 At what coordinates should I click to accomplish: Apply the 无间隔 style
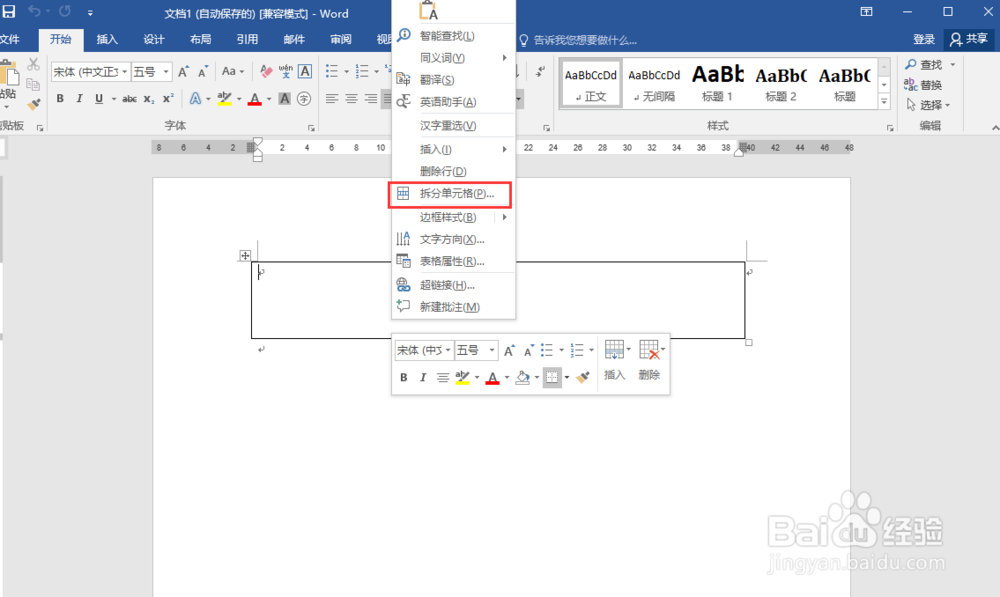point(654,83)
